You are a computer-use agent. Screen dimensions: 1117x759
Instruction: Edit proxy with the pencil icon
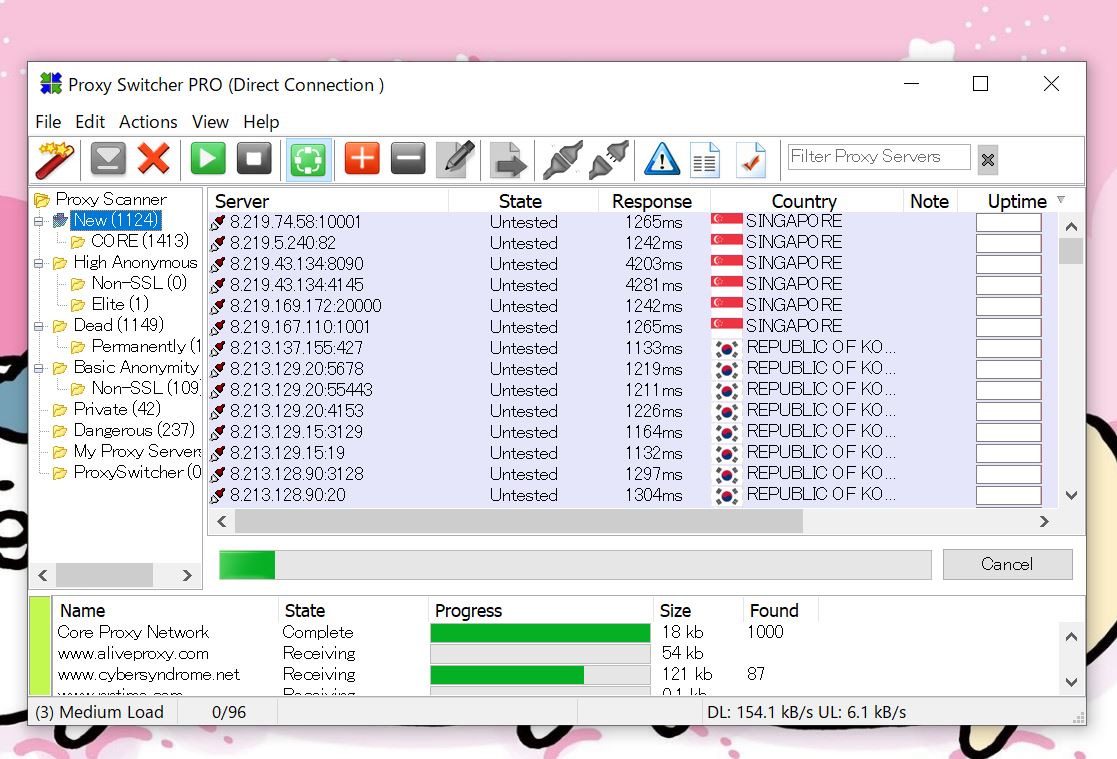coord(456,158)
